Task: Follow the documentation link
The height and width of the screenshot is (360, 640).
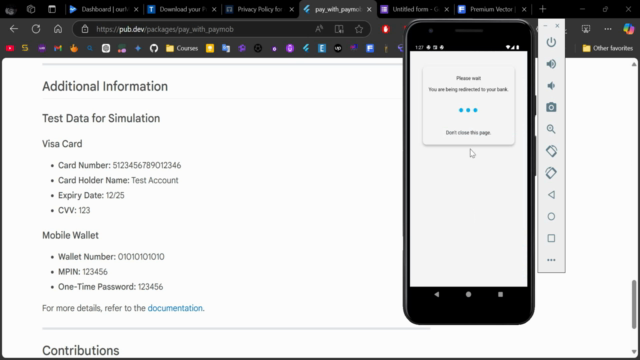Action: coord(175,308)
